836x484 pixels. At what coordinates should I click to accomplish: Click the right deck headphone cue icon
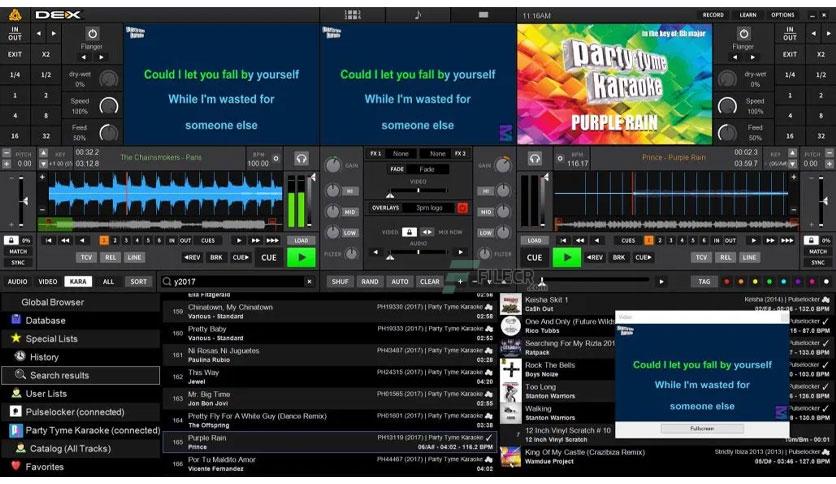[x=535, y=158]
